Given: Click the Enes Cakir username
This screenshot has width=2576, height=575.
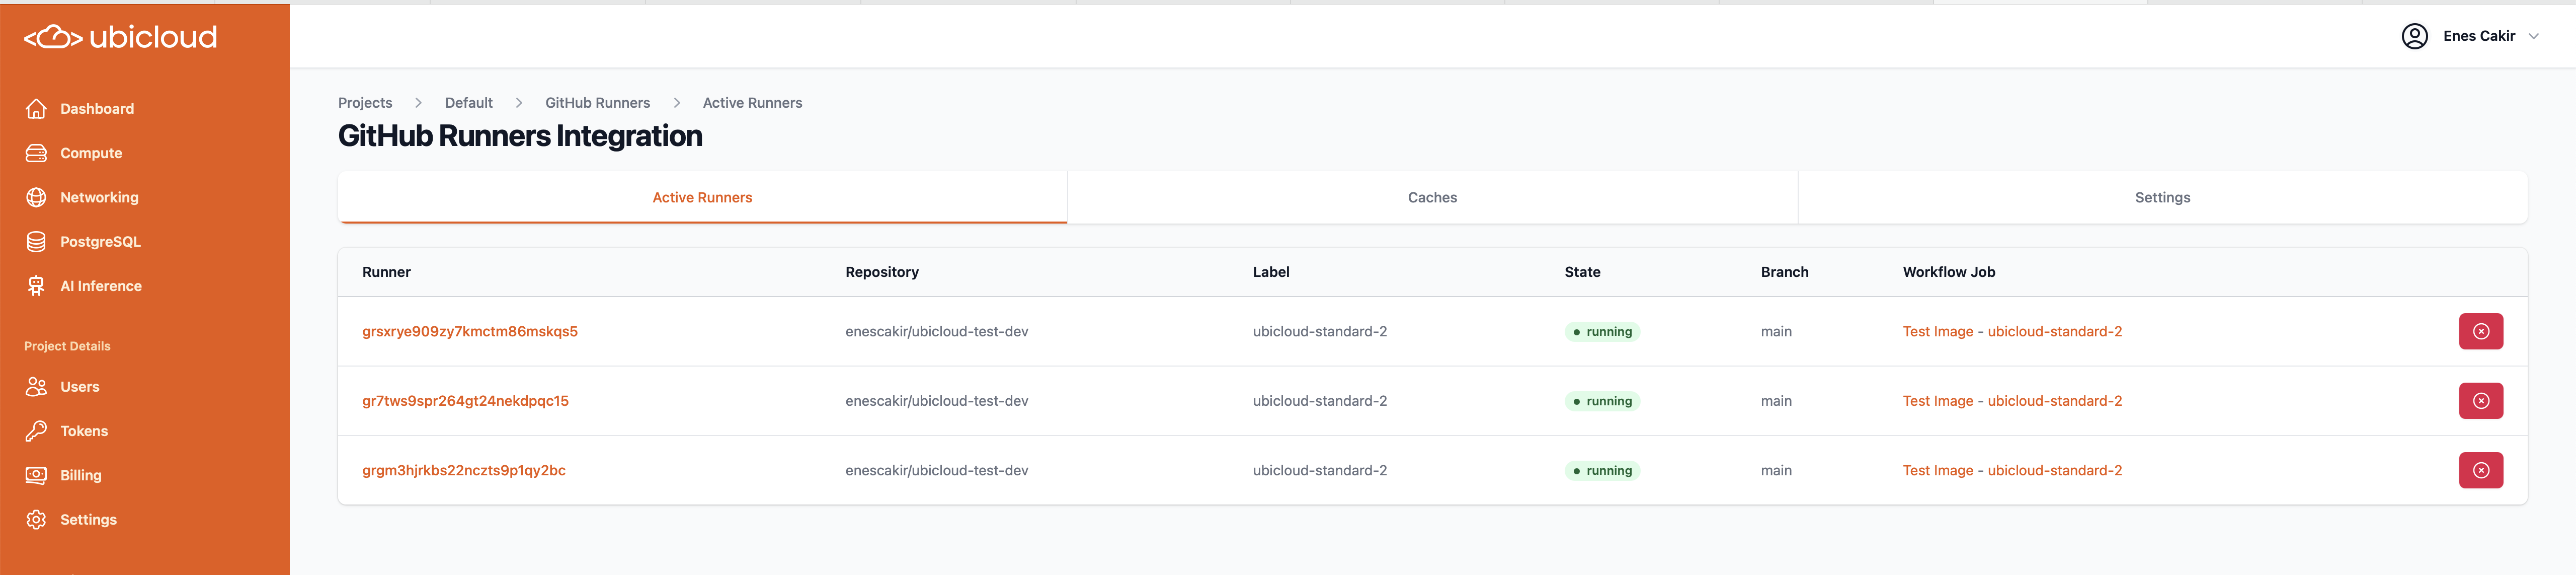Looking at the screenshot, I should coord(2478,36).
